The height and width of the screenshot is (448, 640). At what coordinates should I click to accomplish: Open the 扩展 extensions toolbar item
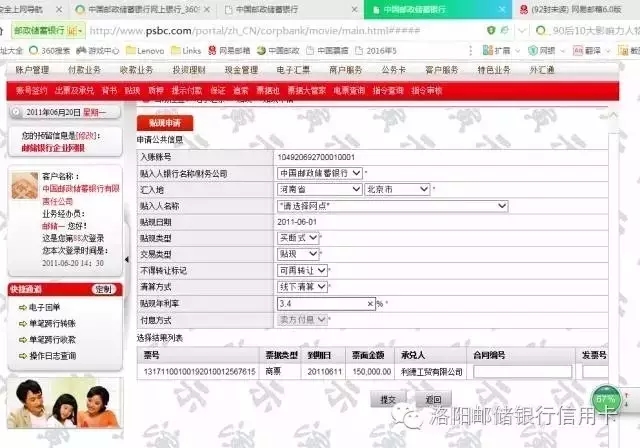[496, 51]
